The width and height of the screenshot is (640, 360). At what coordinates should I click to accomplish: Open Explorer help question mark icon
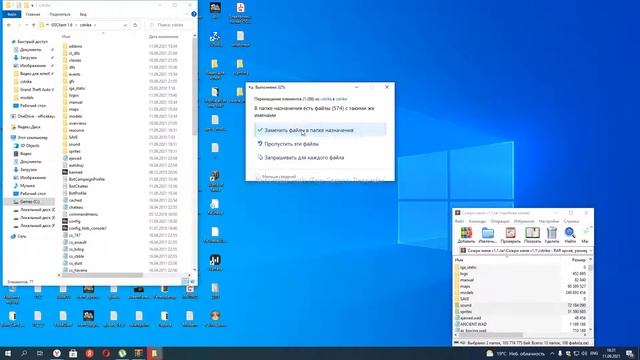[194, 14]
